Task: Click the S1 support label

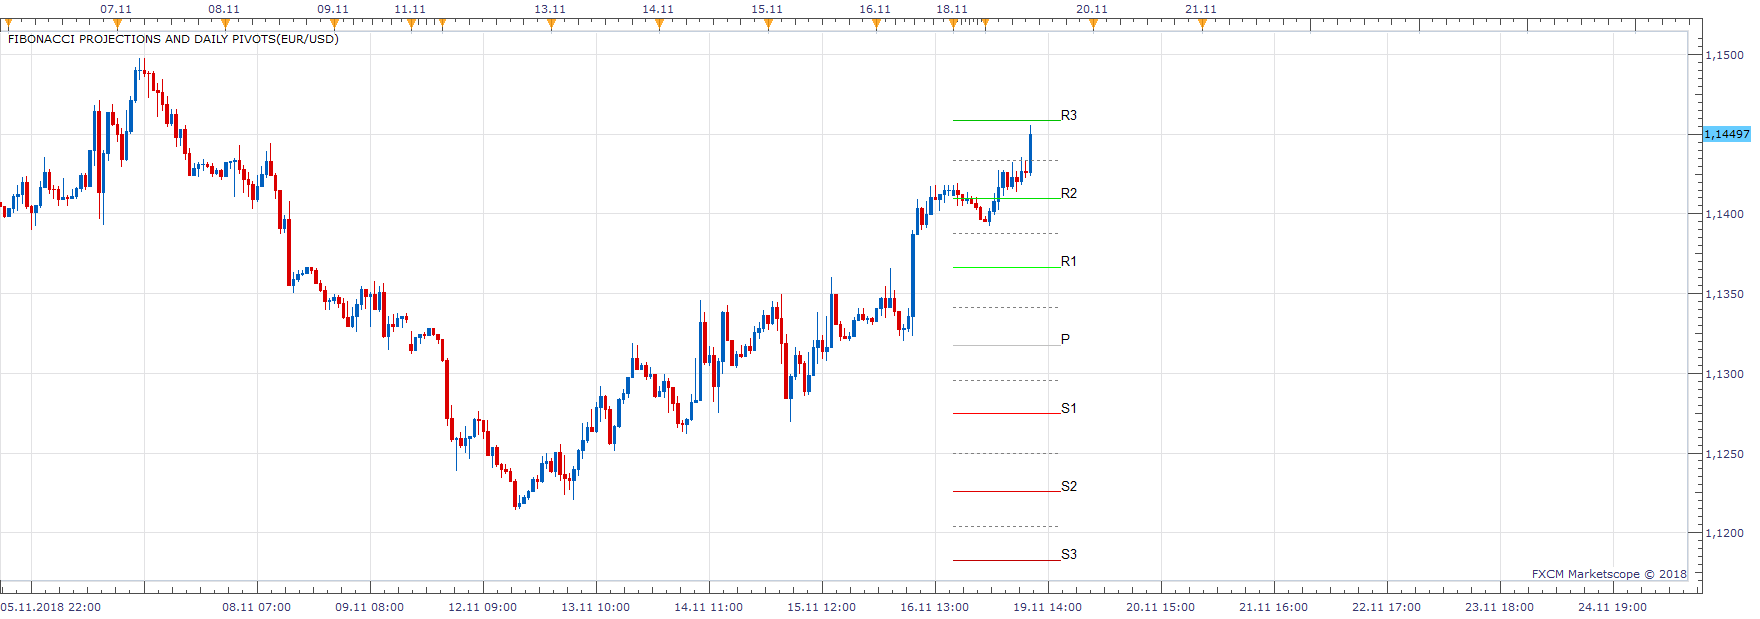Action: click(1069, 409)
